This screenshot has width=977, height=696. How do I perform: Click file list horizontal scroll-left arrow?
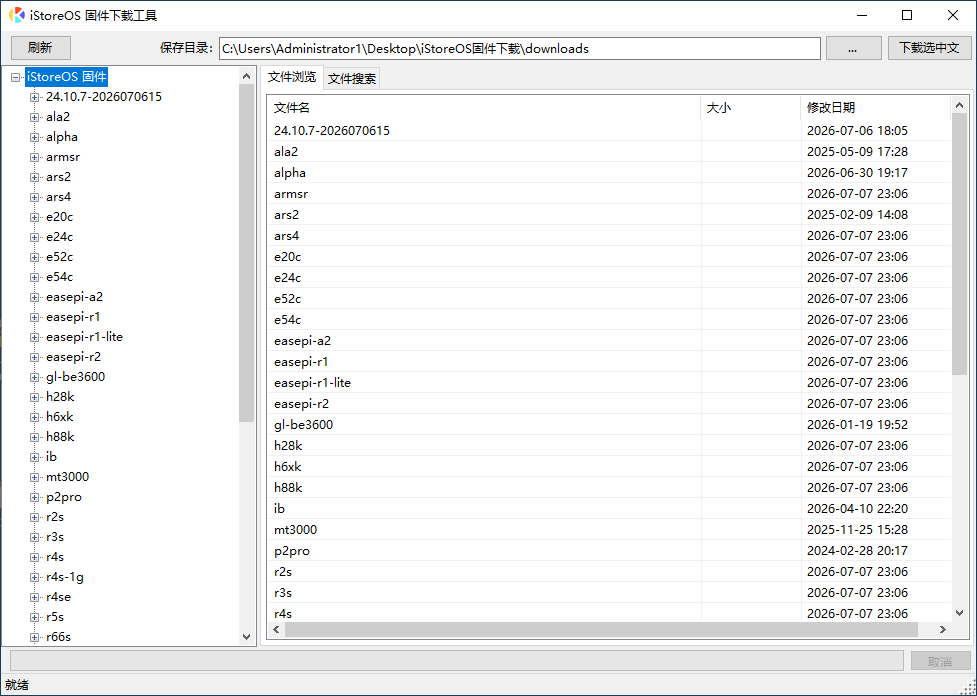[x=277, y=629]
